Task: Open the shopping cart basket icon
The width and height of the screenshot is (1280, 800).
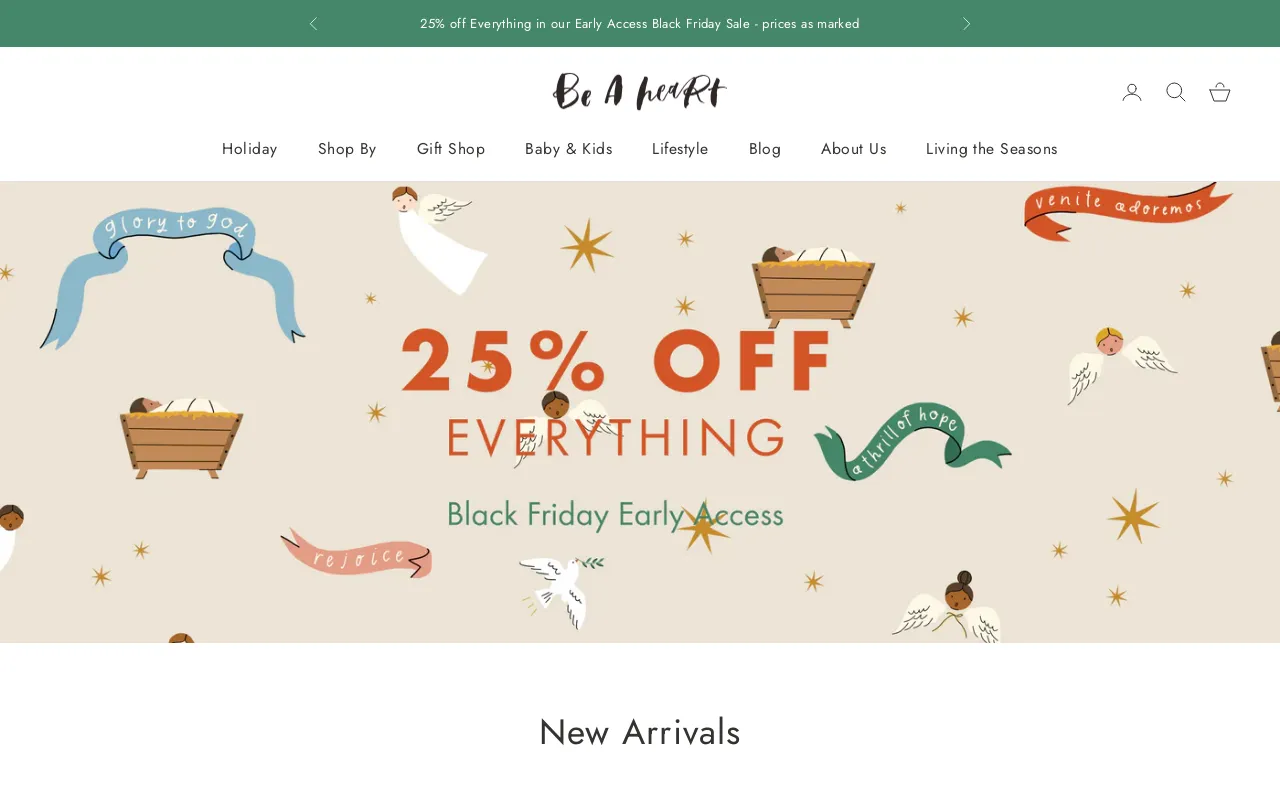Action: (x=1220, y=92)
